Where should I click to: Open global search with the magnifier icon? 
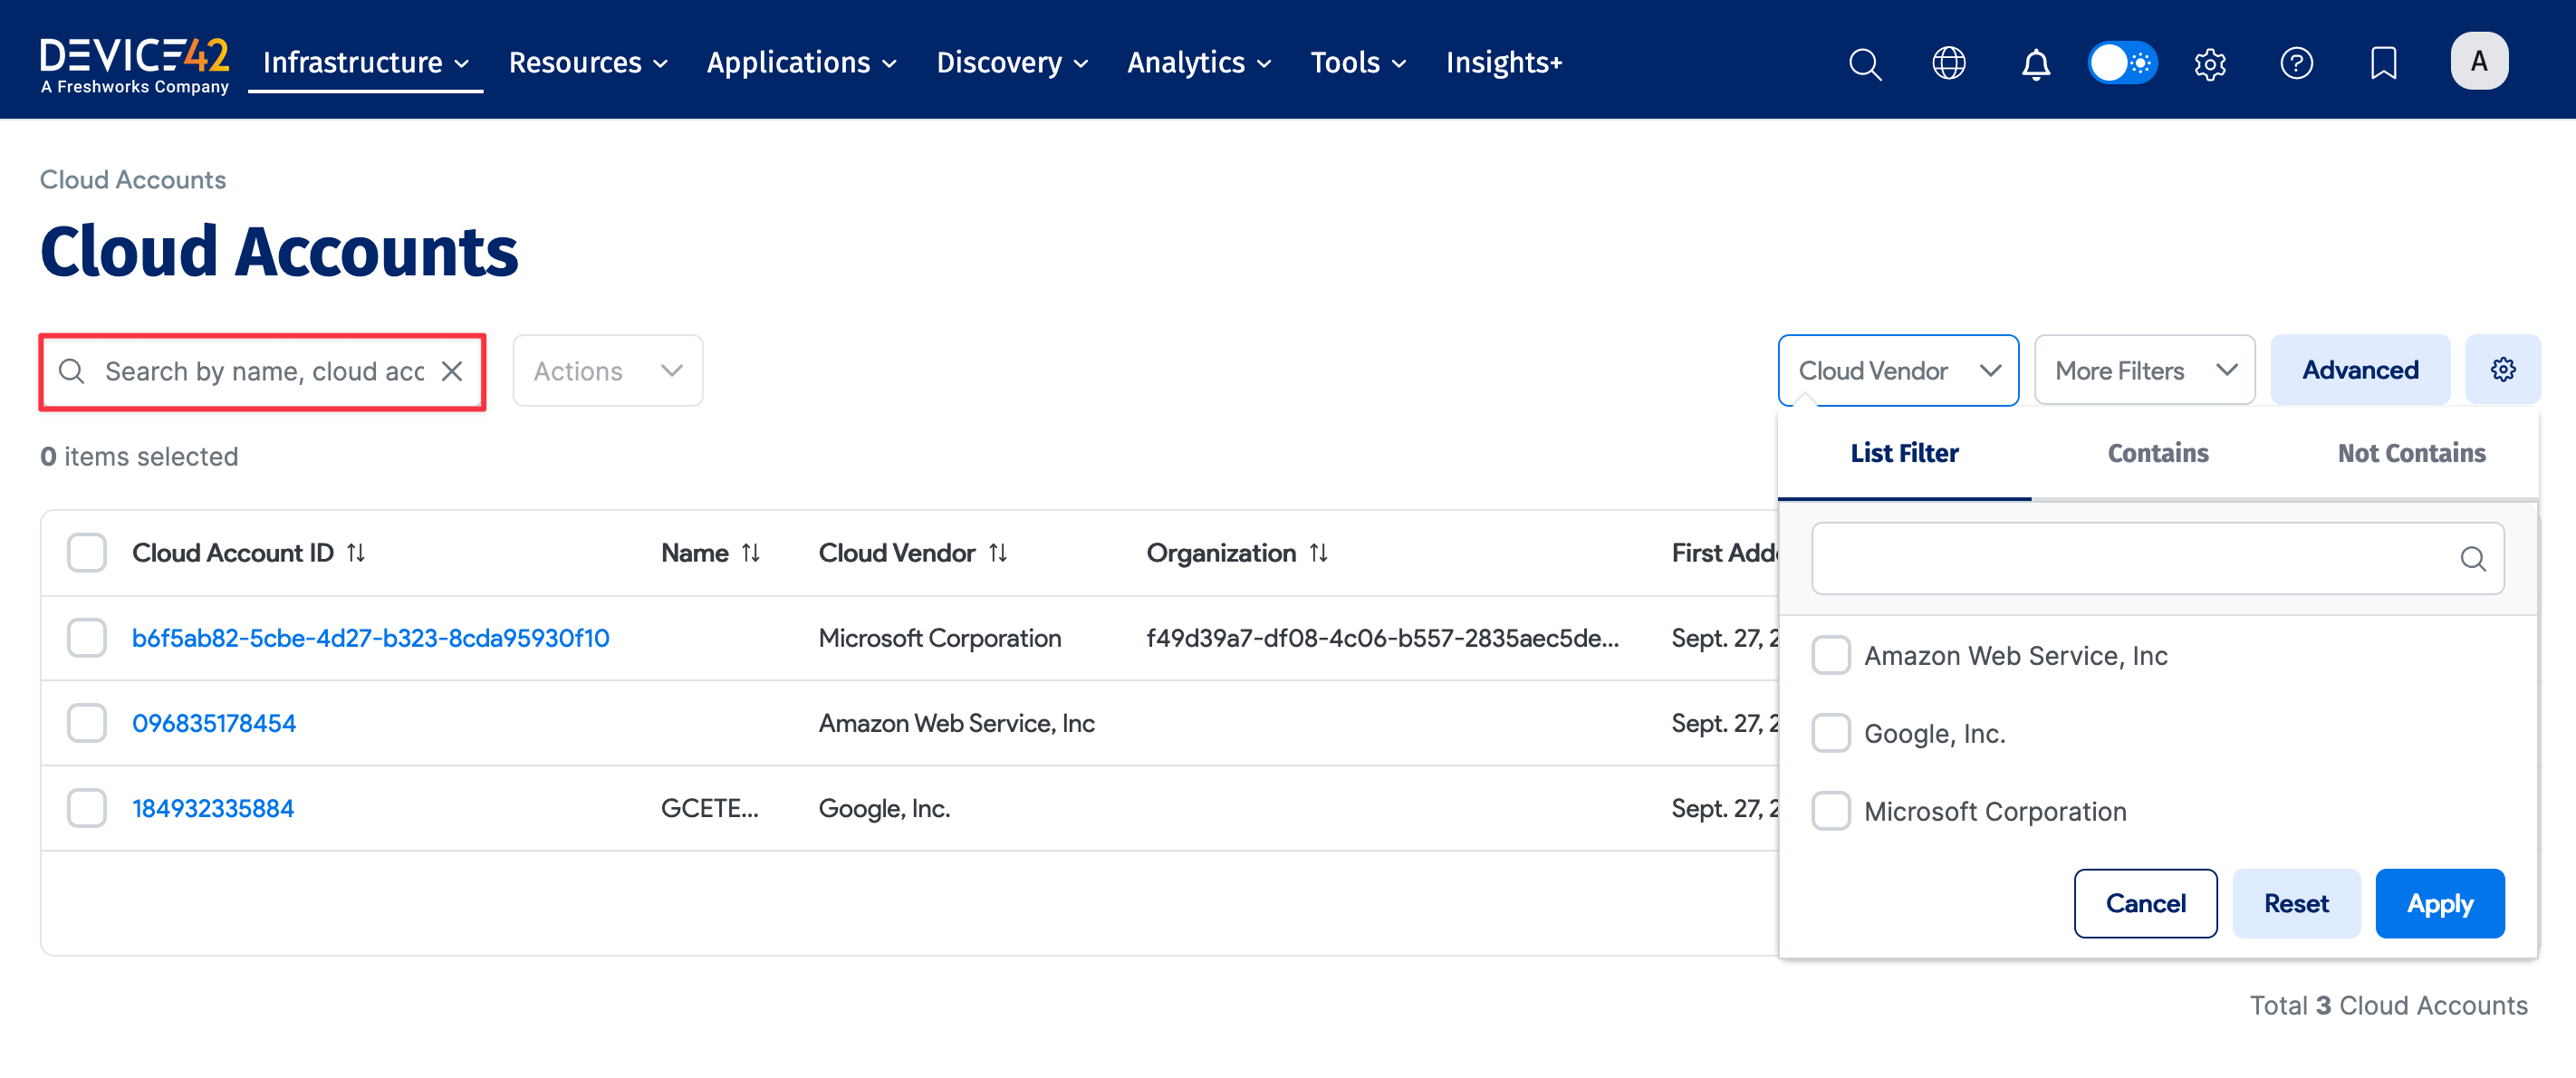click(1865, 63)
